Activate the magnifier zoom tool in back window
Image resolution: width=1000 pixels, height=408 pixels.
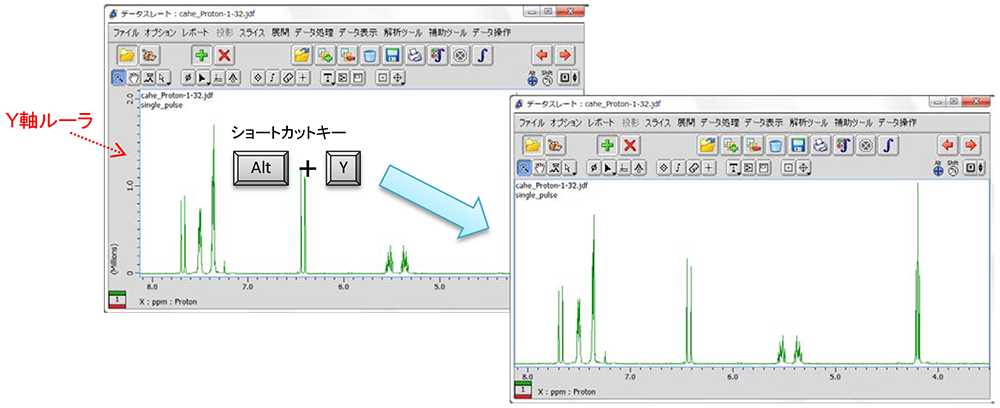116,77
